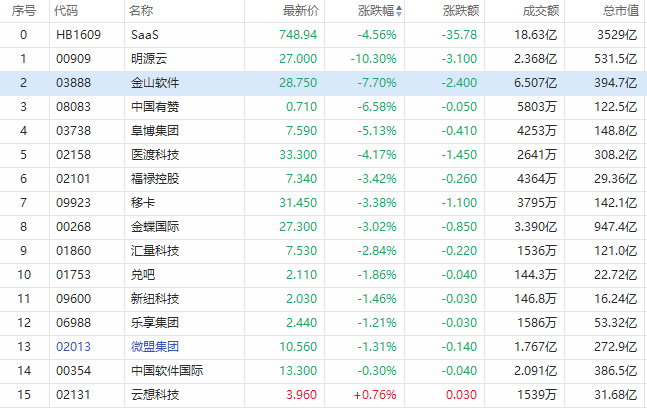Sort by 涨跌幅 arrow icon
This screenshot has height=410, width=647.
coord(399,11)
